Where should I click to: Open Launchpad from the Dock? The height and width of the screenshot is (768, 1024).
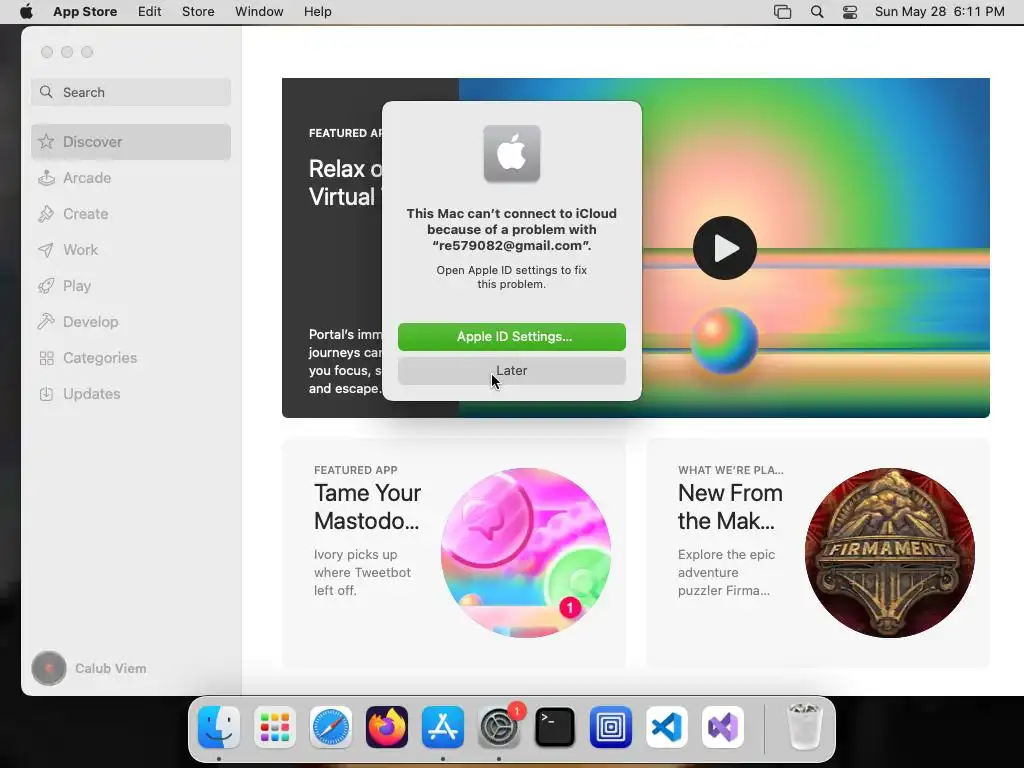(x=274, y=727)
